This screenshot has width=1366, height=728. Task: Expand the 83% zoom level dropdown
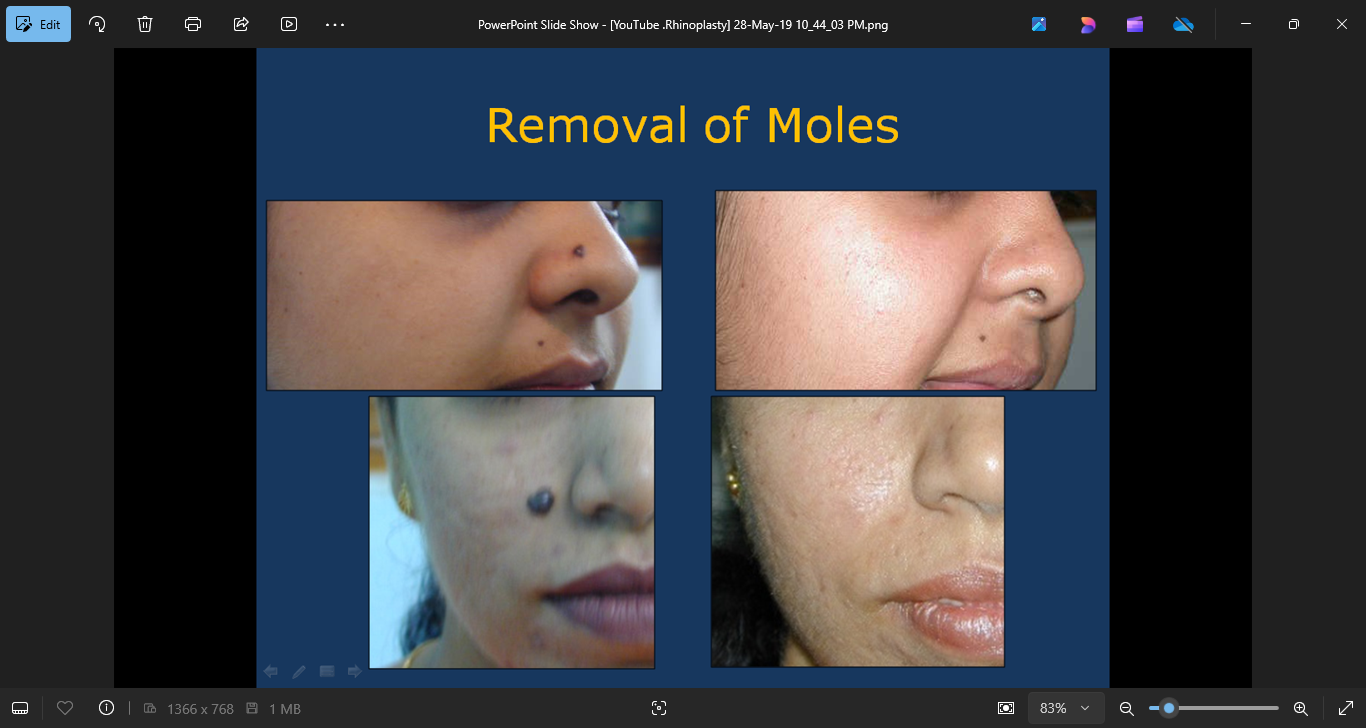1066,708
